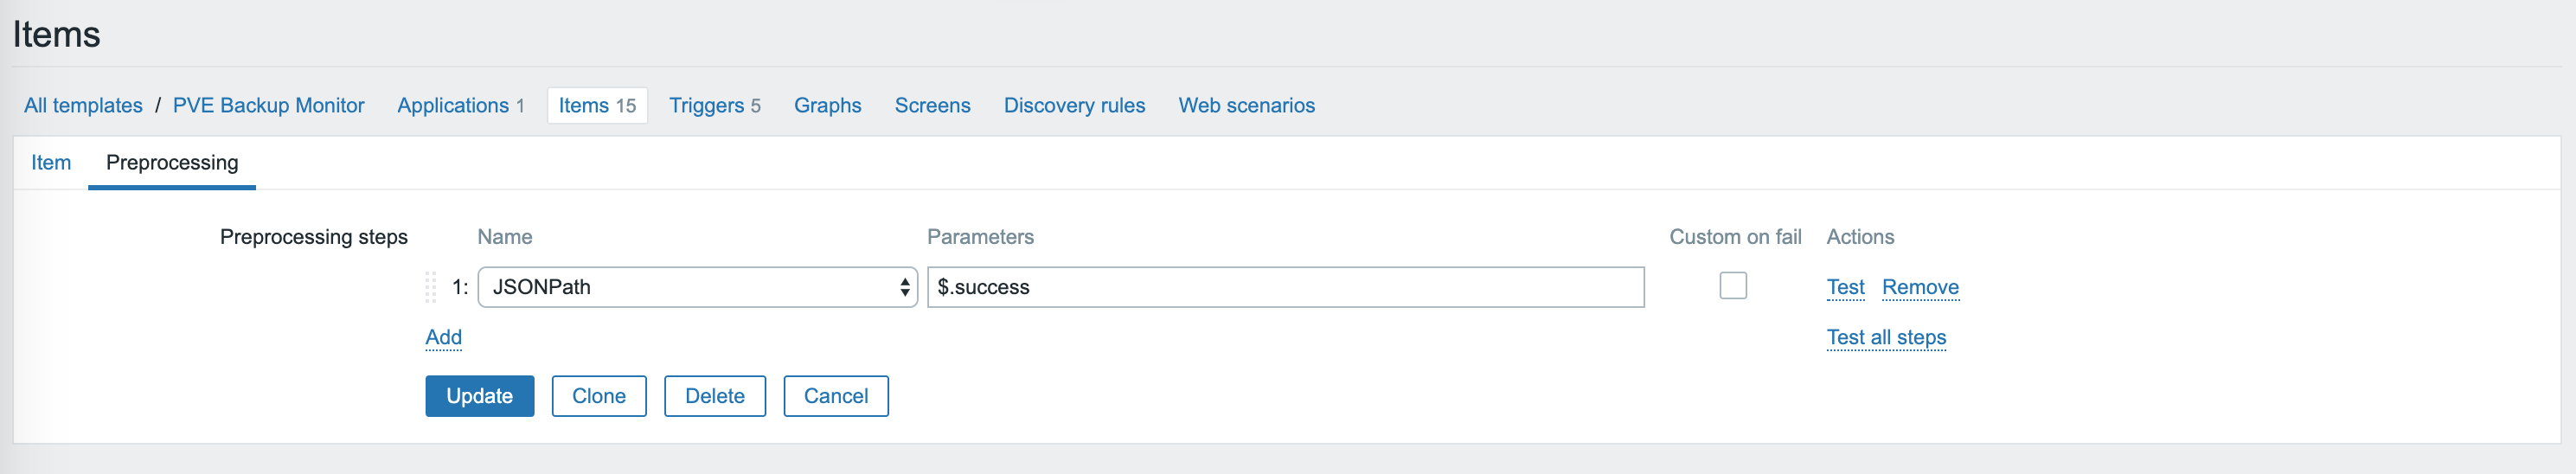The width and height of the screenshot is (2576, 474).
Task: Click the Delete button
Action: tap(715, 396)
